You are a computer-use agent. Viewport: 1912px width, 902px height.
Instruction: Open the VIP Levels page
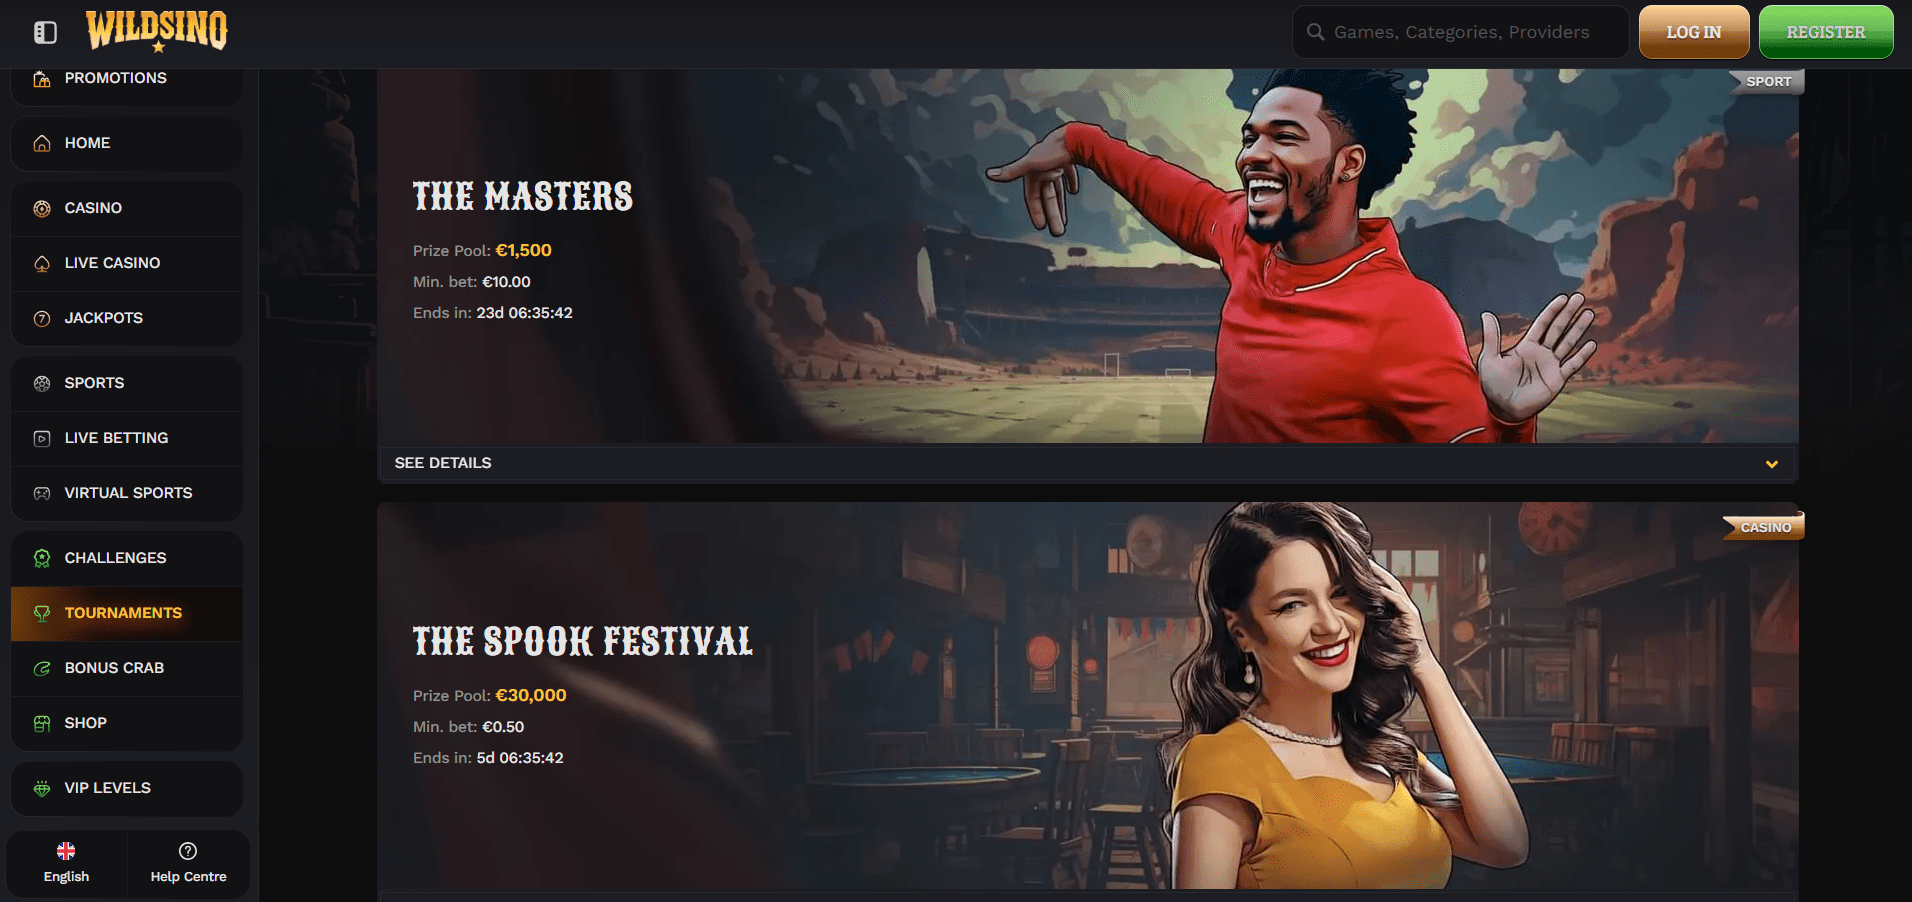coord(127,788)
